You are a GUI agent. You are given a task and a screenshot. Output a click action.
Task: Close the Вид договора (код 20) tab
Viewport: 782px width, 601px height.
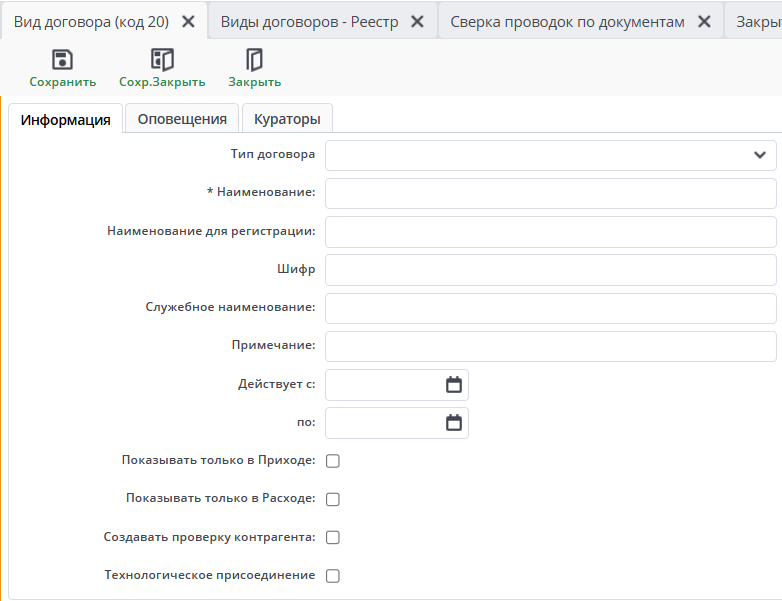click(x=188, y=21)
